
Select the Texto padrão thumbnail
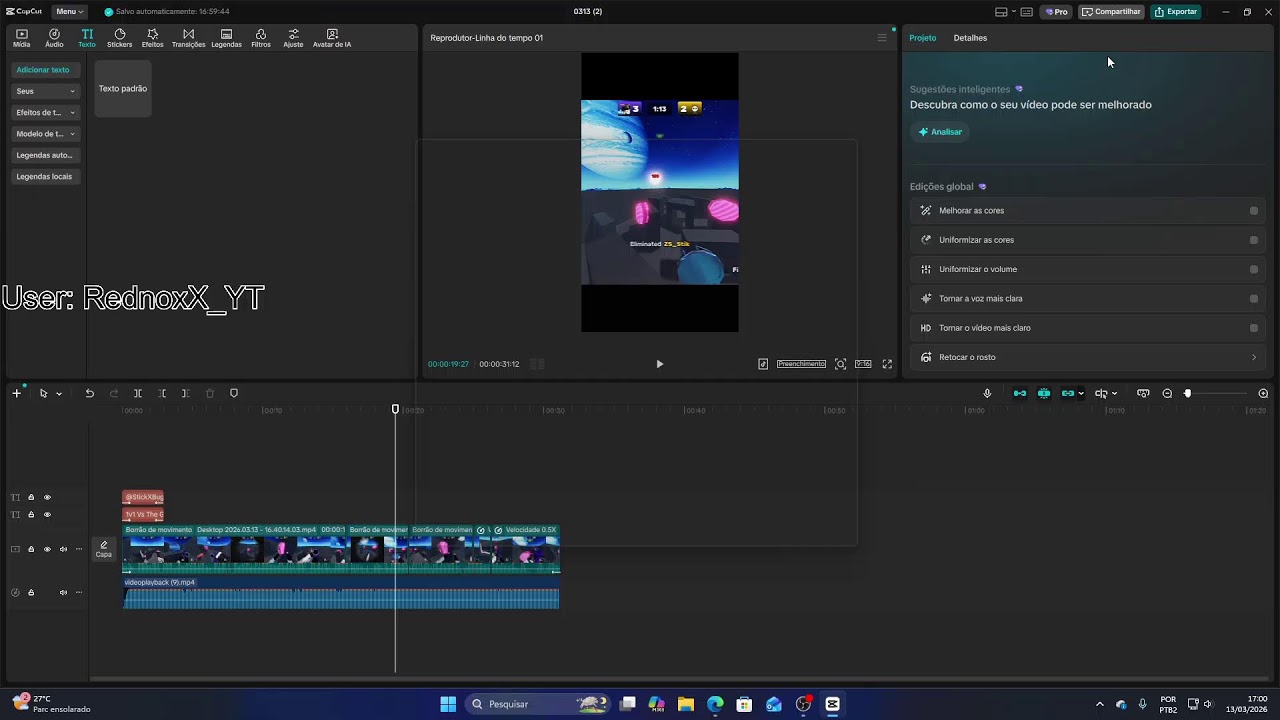coord(123,88)
